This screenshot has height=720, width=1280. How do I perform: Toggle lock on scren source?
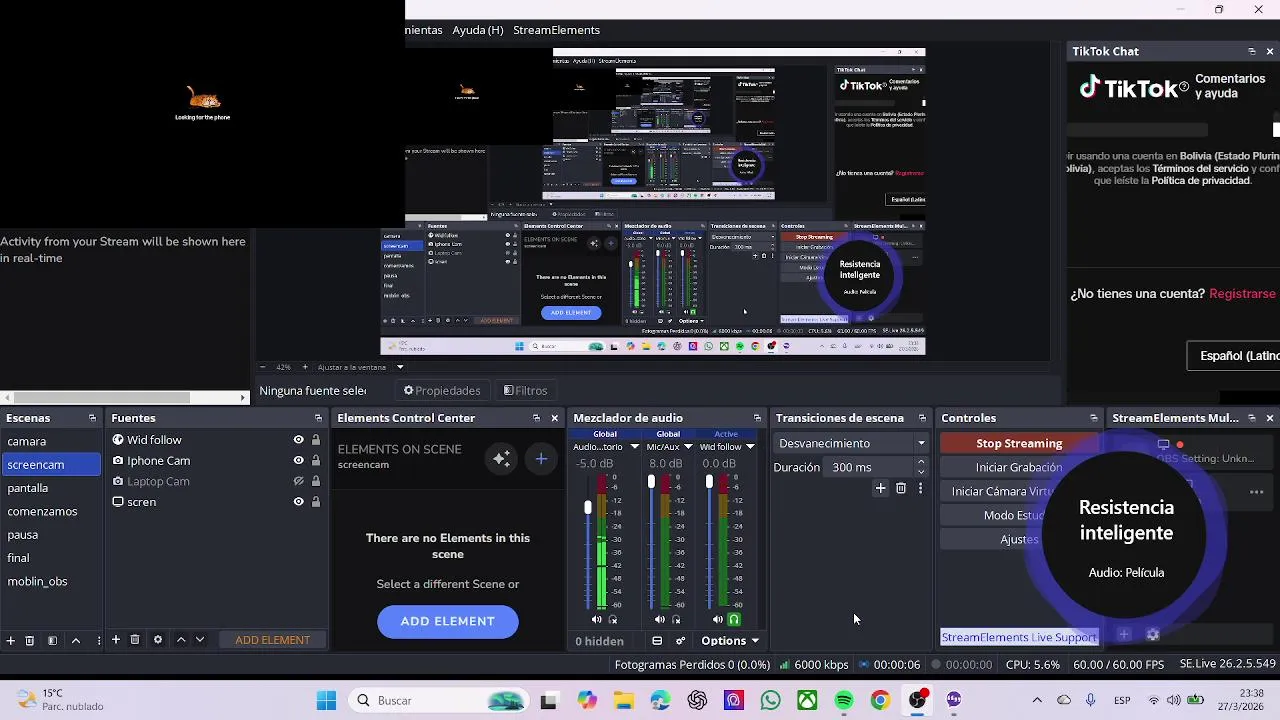316,502
